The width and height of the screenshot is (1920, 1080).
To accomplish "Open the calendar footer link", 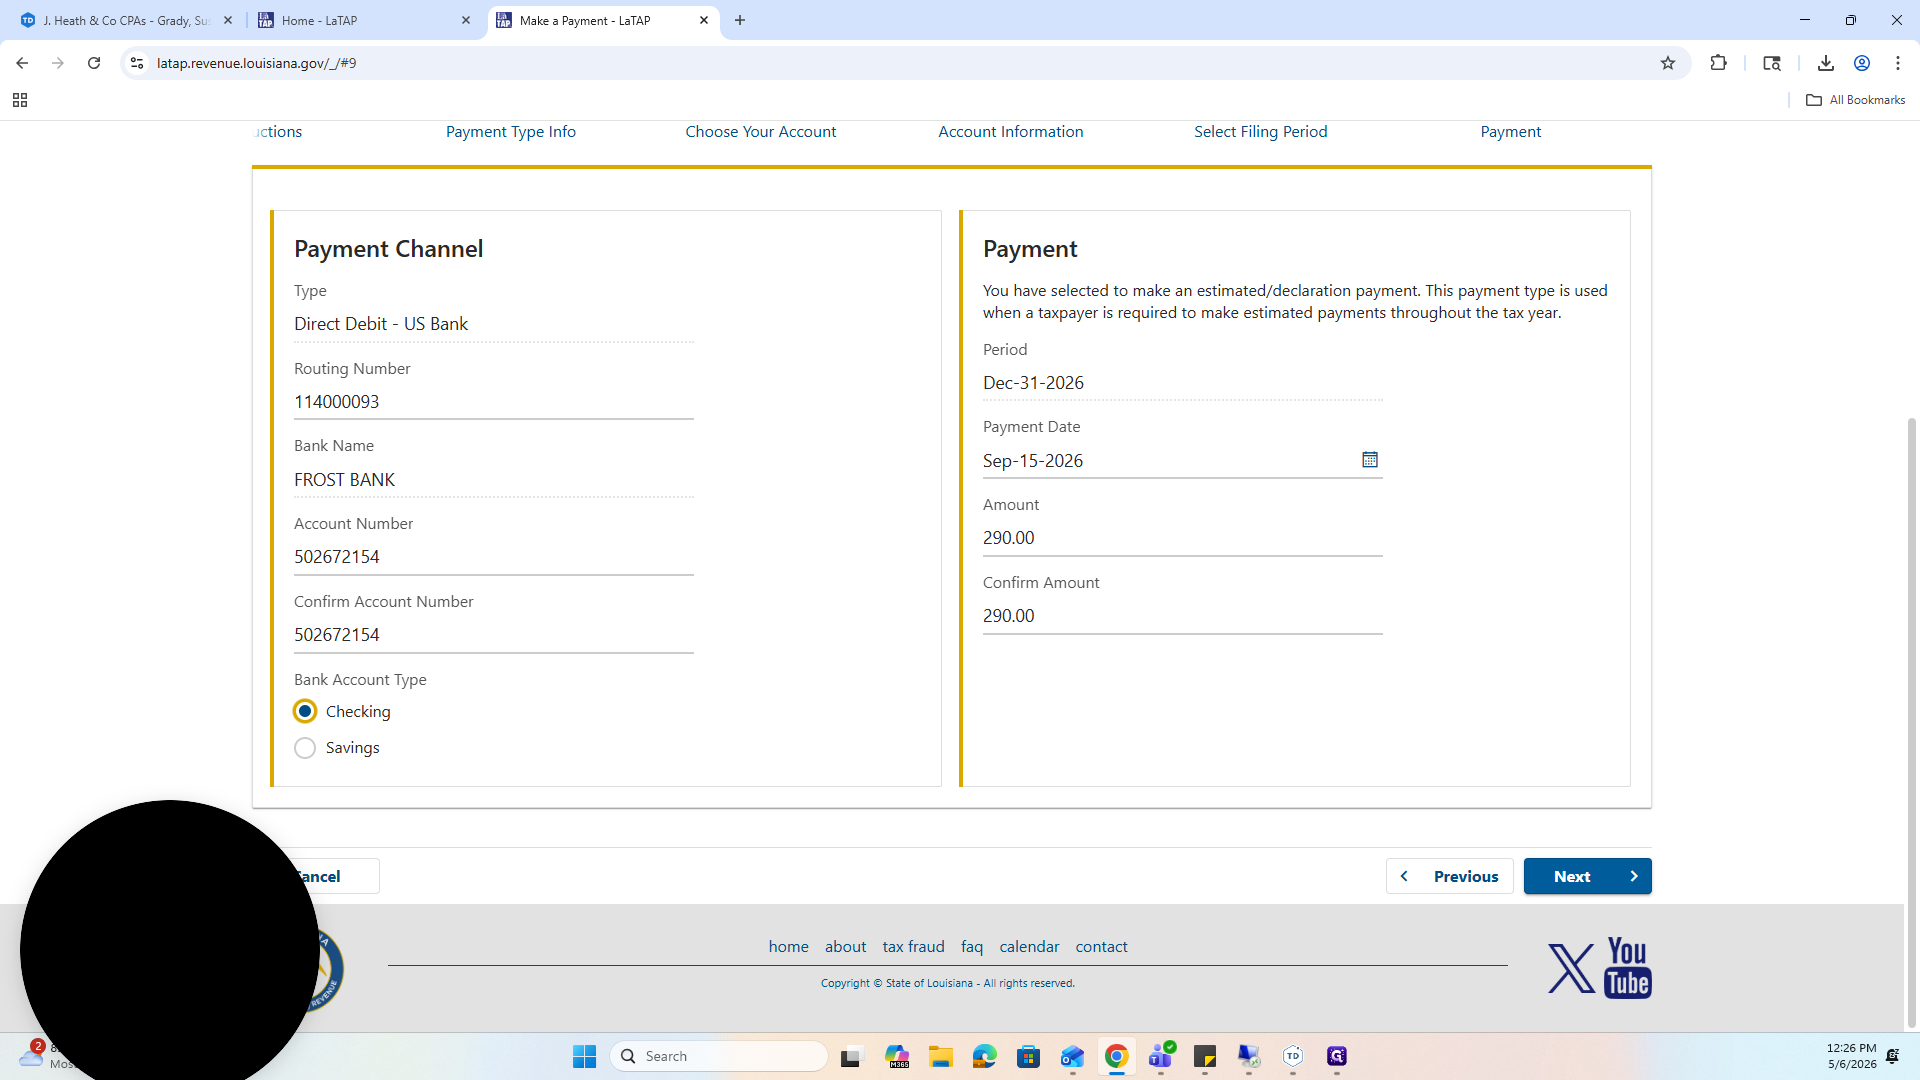I will [x=1029, y=946].
